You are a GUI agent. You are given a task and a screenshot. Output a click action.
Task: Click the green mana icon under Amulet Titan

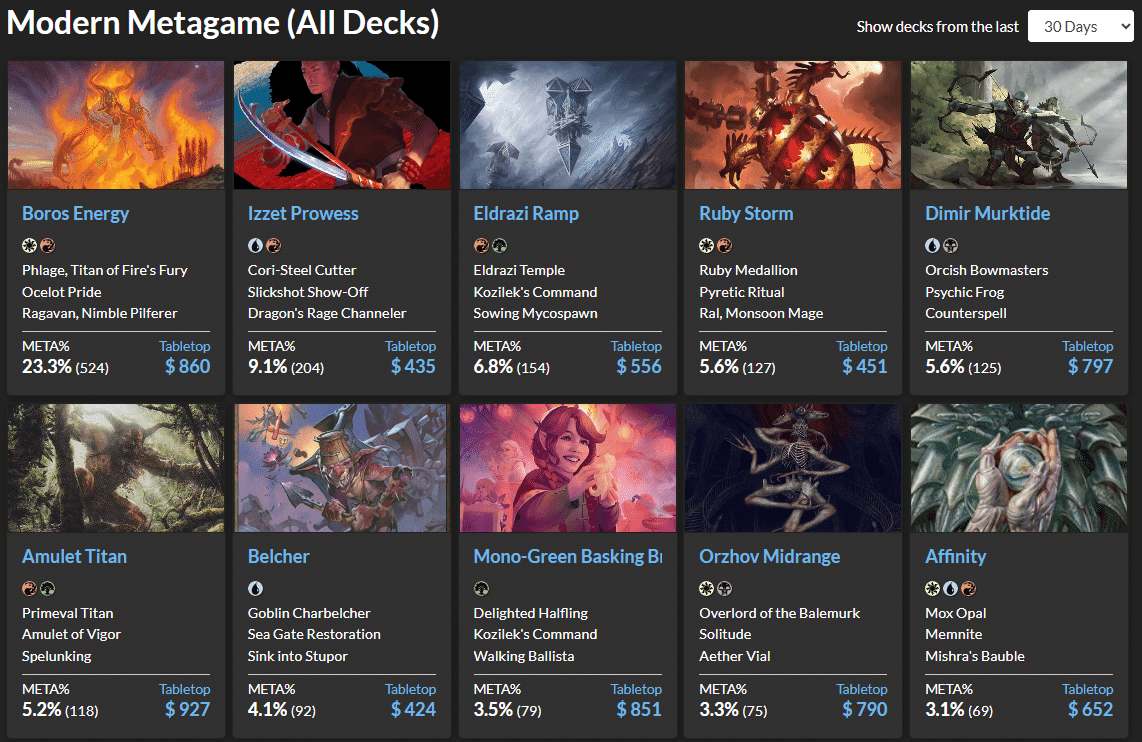coord(47,588)
